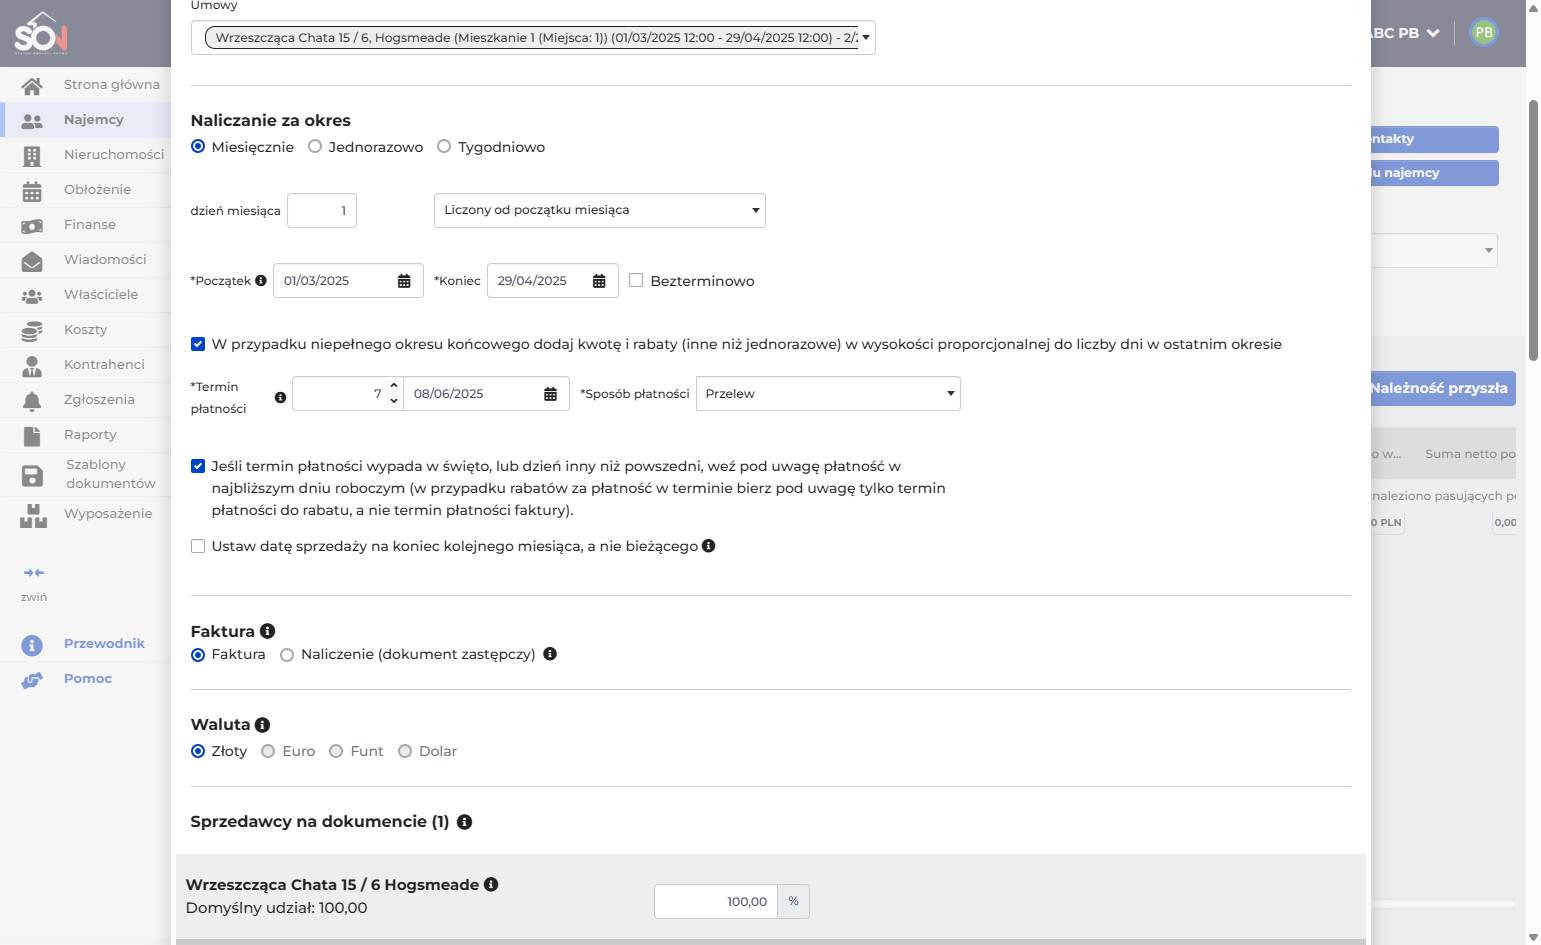The image size is (1541, 945).
Task: Open the Obłożenie calendar icon
Action: [x=32, y=191]
